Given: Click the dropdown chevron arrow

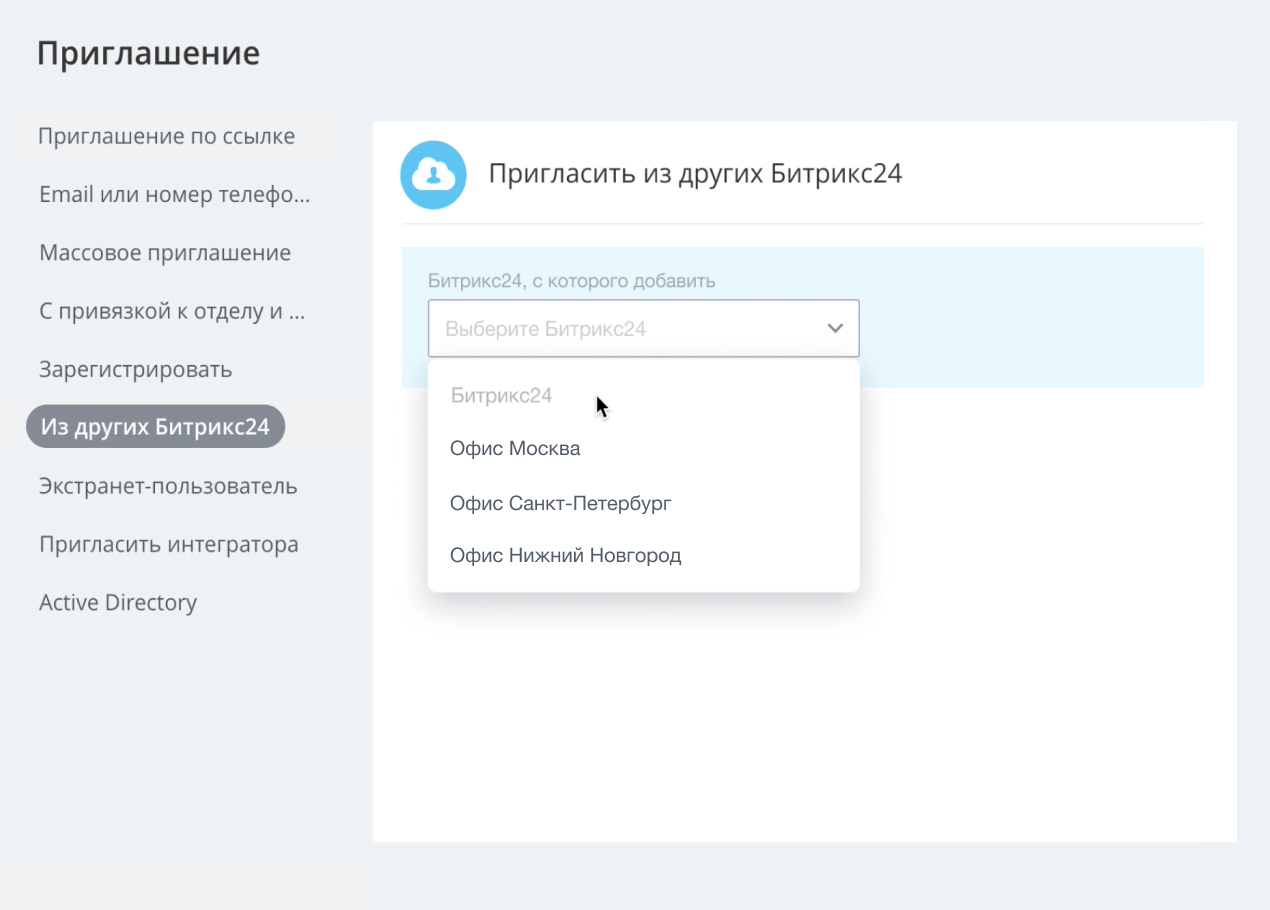Looking at the screenshot, I should [835, 328].
